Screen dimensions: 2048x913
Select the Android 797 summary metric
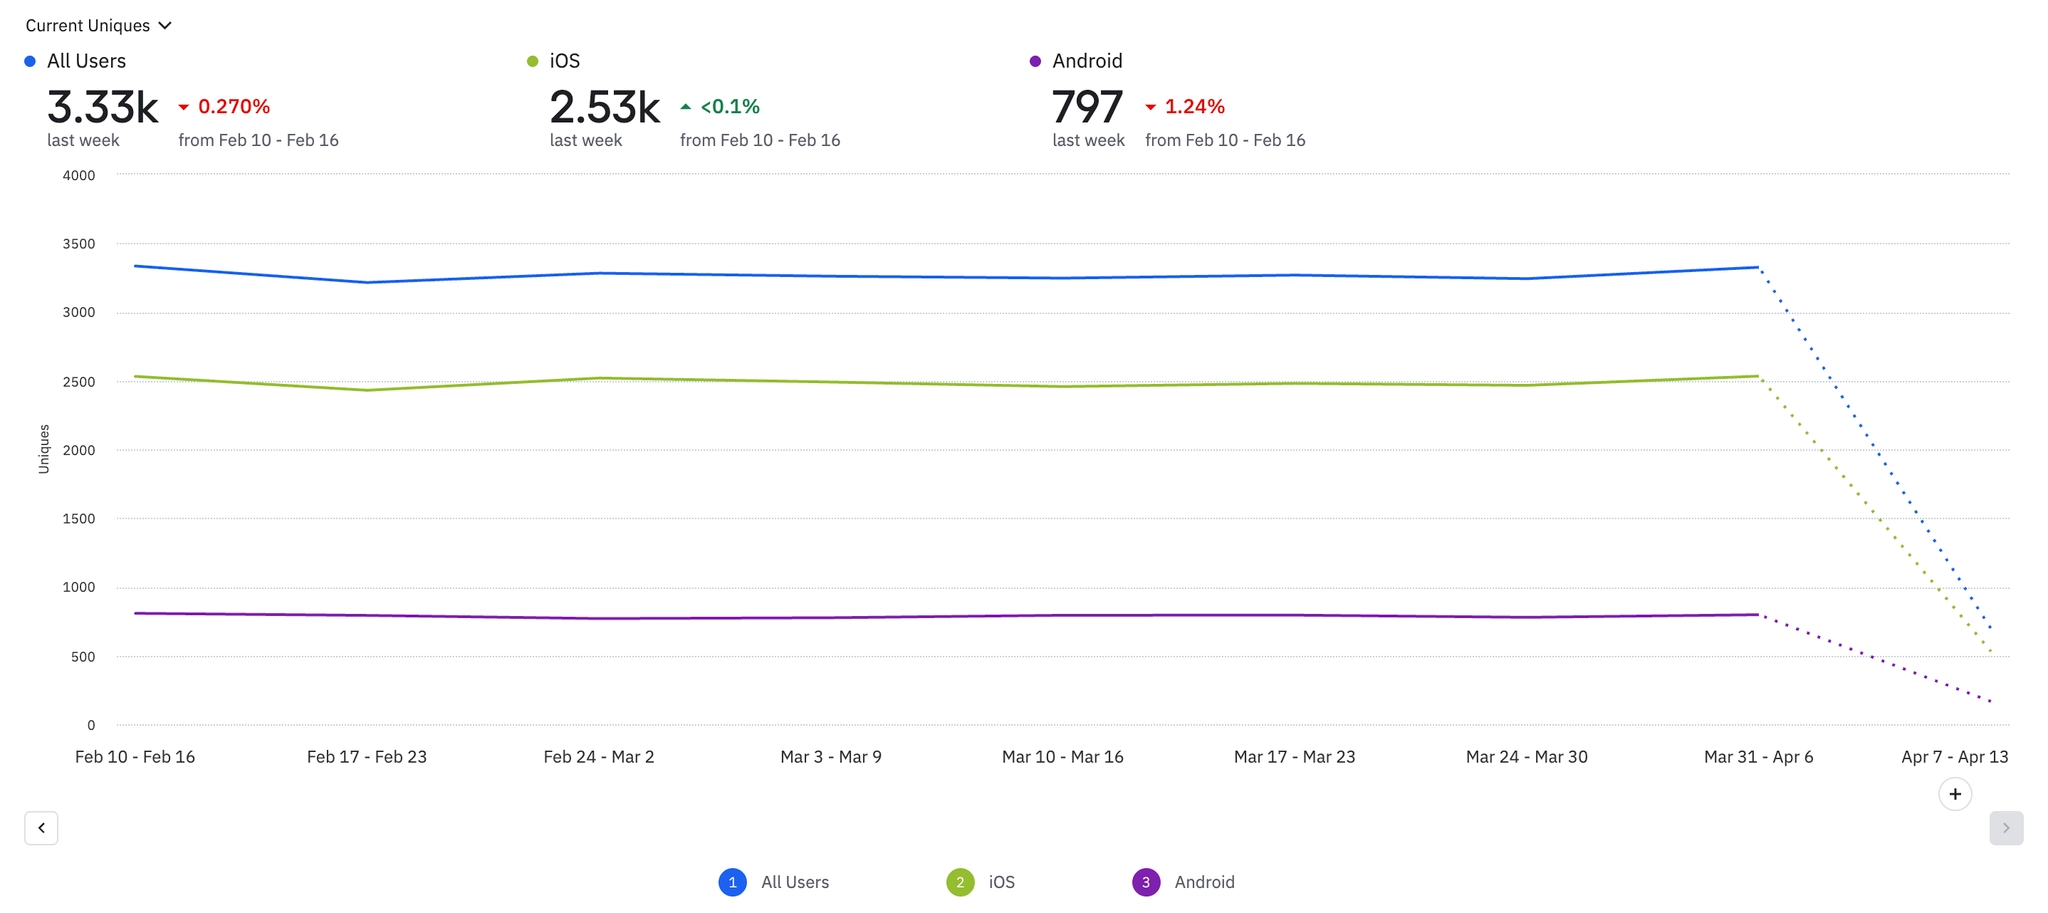(1088, 107)
